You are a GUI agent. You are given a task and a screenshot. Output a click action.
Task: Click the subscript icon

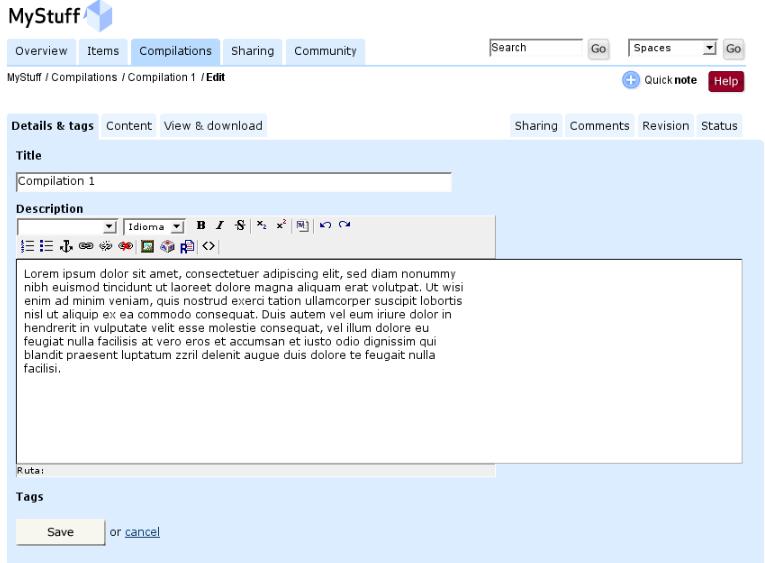[259, 226]
